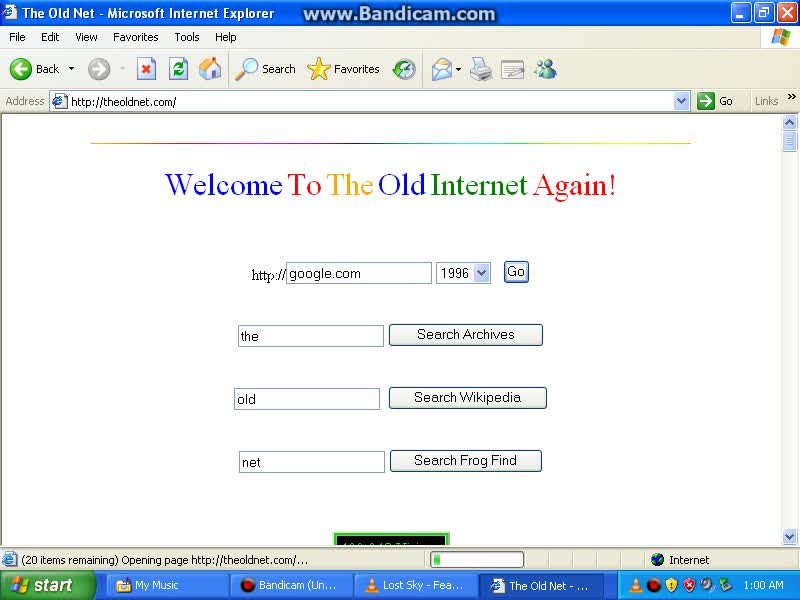Click Search Archives button
800x600 pixels.
coord(465,335)
